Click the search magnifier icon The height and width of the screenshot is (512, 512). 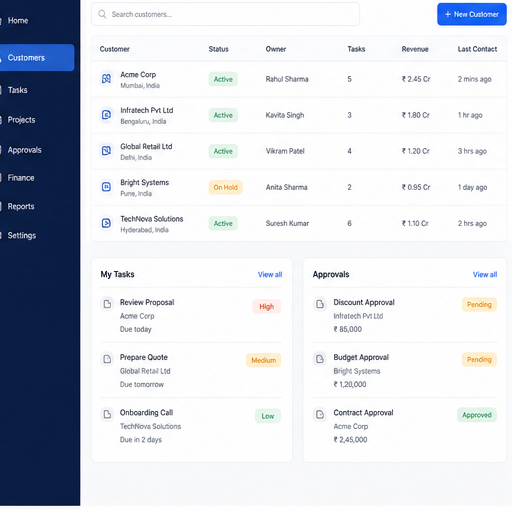tap(102, 14)
